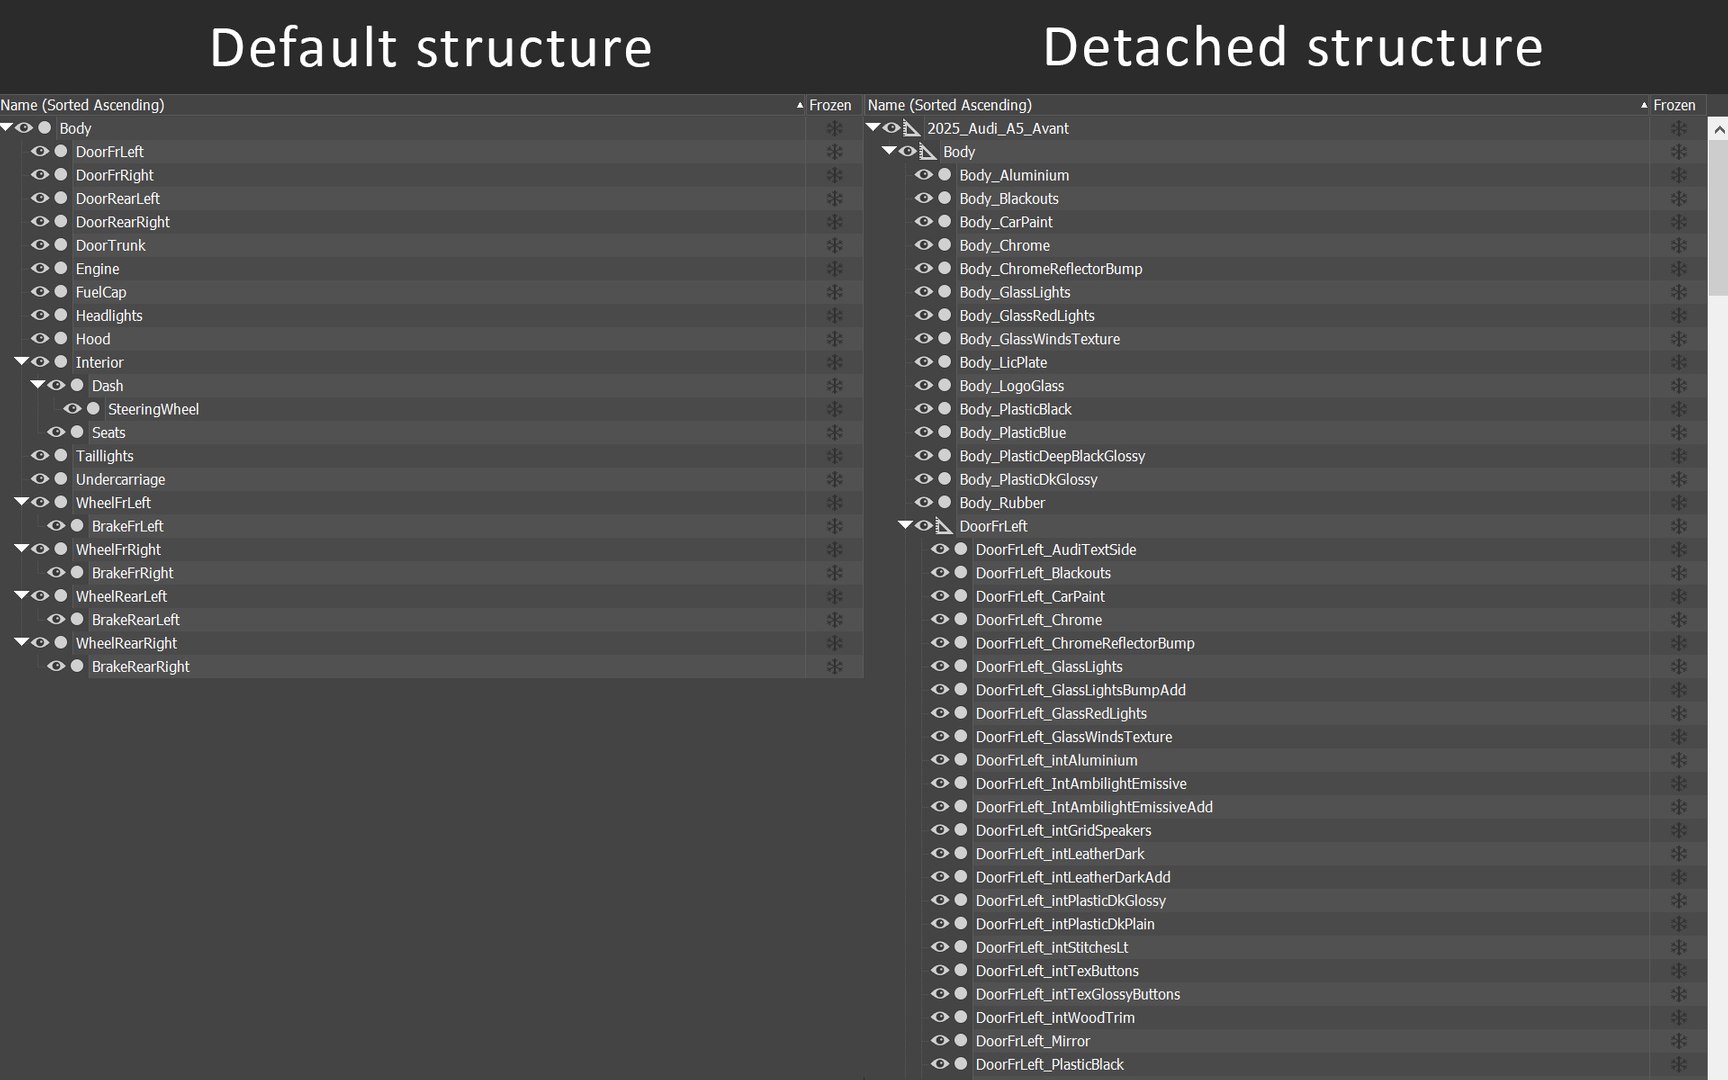Click the freeze icon for Body_GlassWindsTexture
This screenshot has width=1728, height=1080.
tap(1679, 339)
